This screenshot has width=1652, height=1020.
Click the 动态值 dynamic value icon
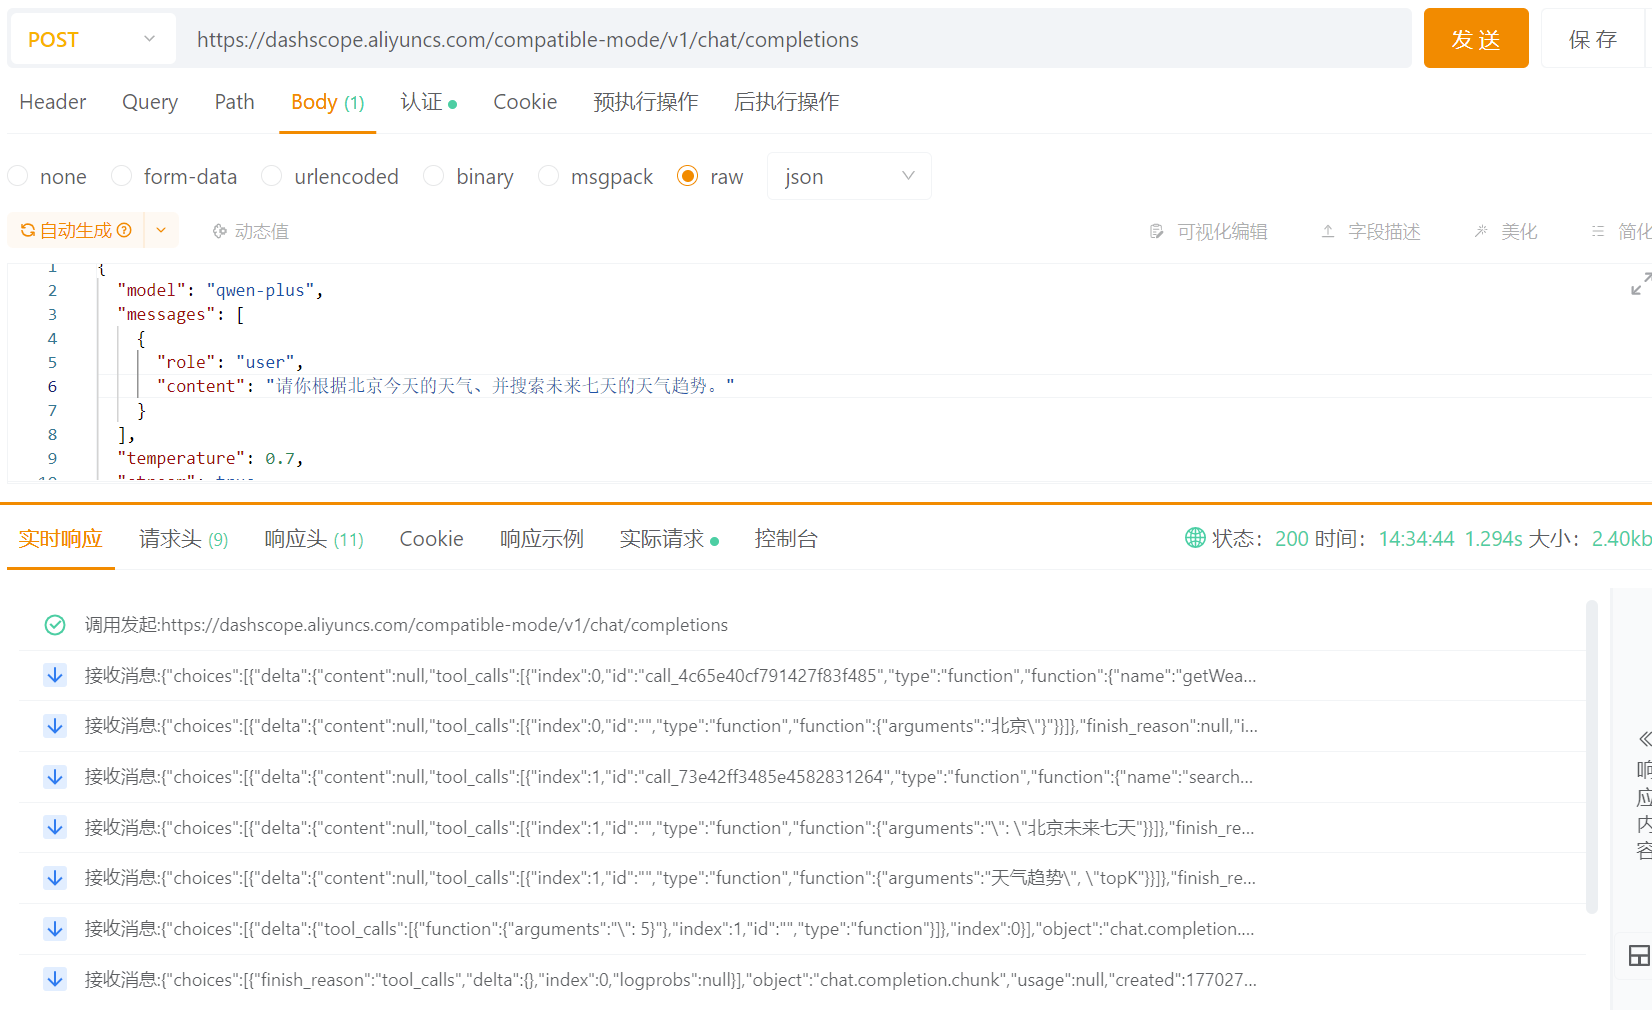coord(220,231)
